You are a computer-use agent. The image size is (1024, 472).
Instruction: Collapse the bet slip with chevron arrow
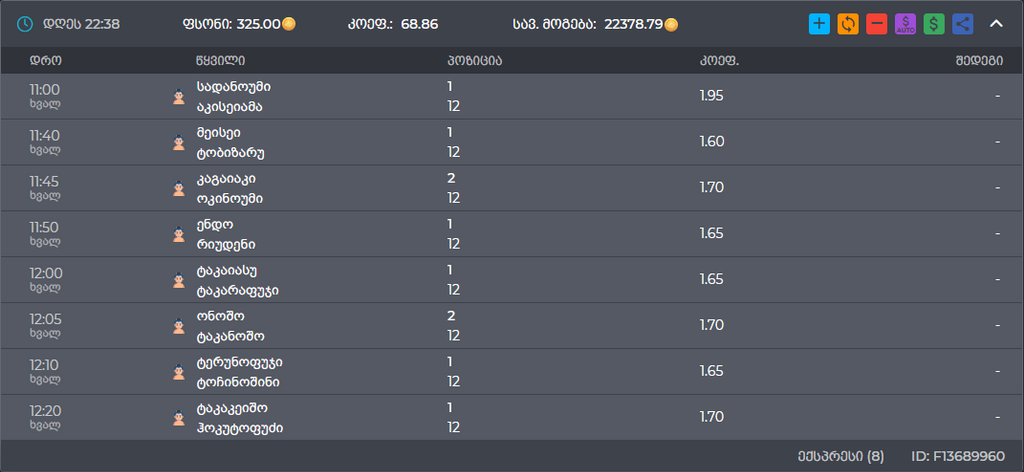pos(996,24)
